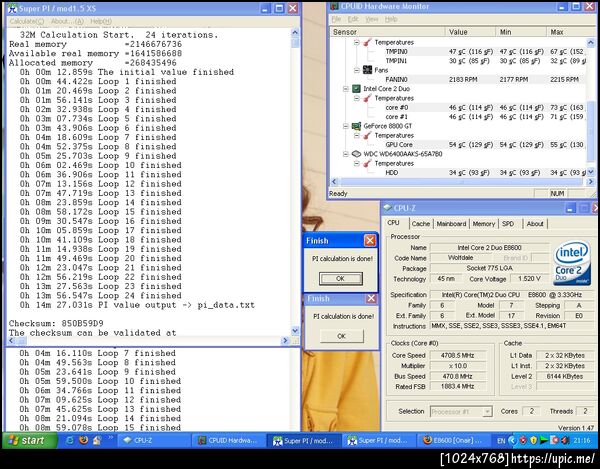Collapse the WDC WD6400AAKS tree node
Image resolution: width=600 pixels, height=469 pixels.
point(346,154)
